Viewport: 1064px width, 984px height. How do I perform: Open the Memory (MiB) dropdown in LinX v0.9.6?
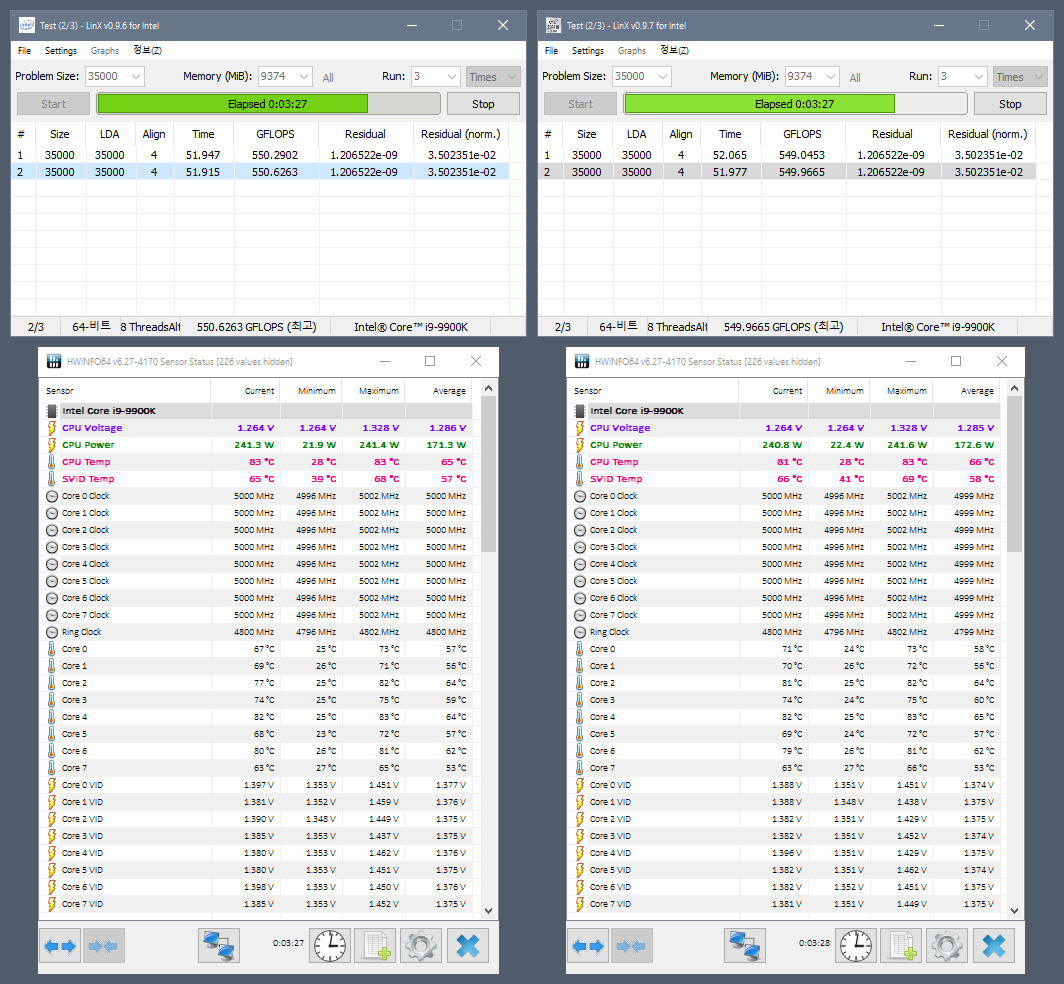pos(304,77)
